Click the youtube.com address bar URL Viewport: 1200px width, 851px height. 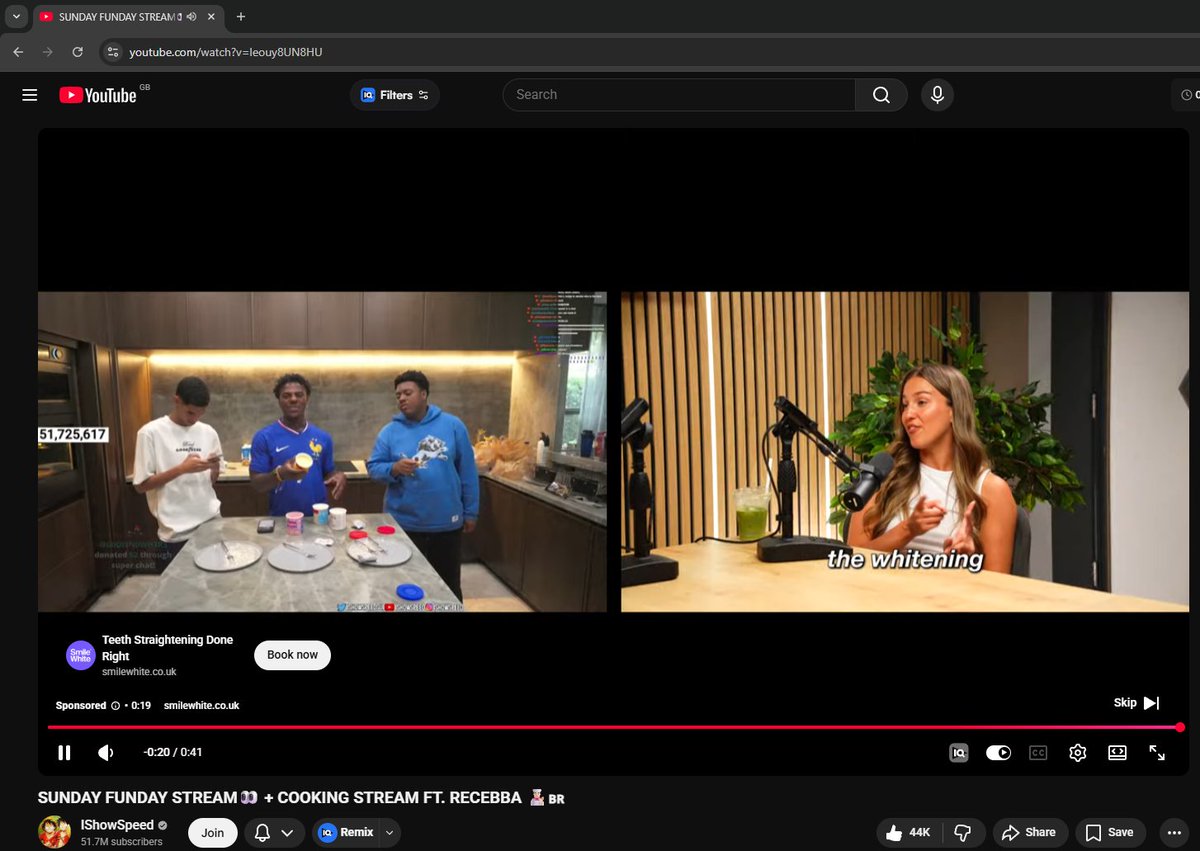point(226,52)
